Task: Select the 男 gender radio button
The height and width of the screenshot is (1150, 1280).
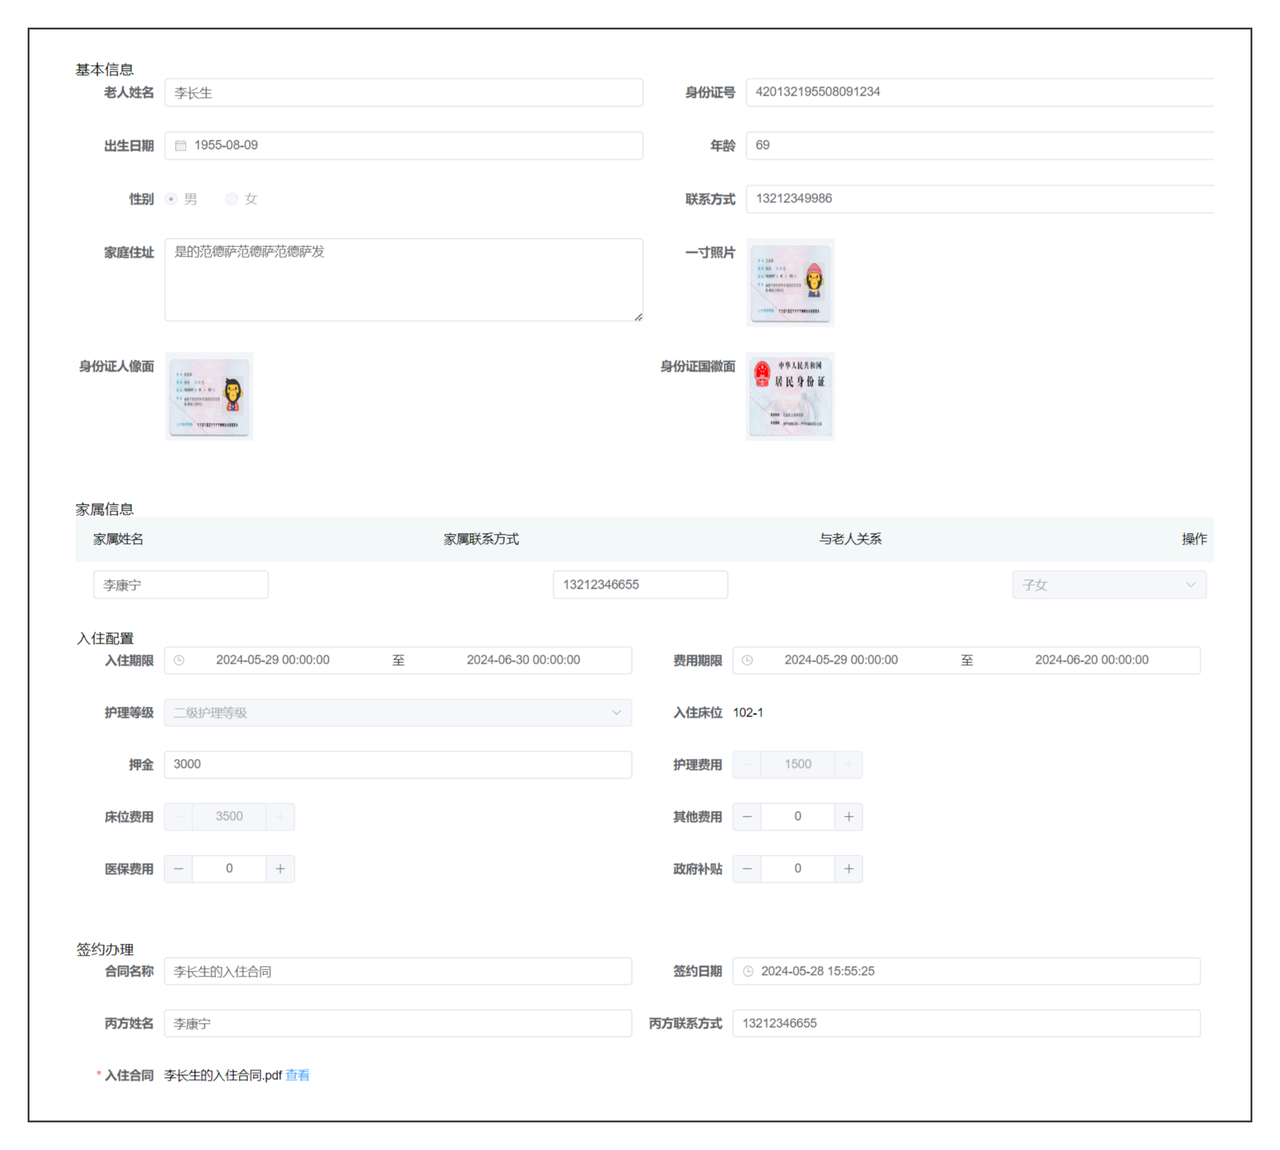Action: coord(172,199)
